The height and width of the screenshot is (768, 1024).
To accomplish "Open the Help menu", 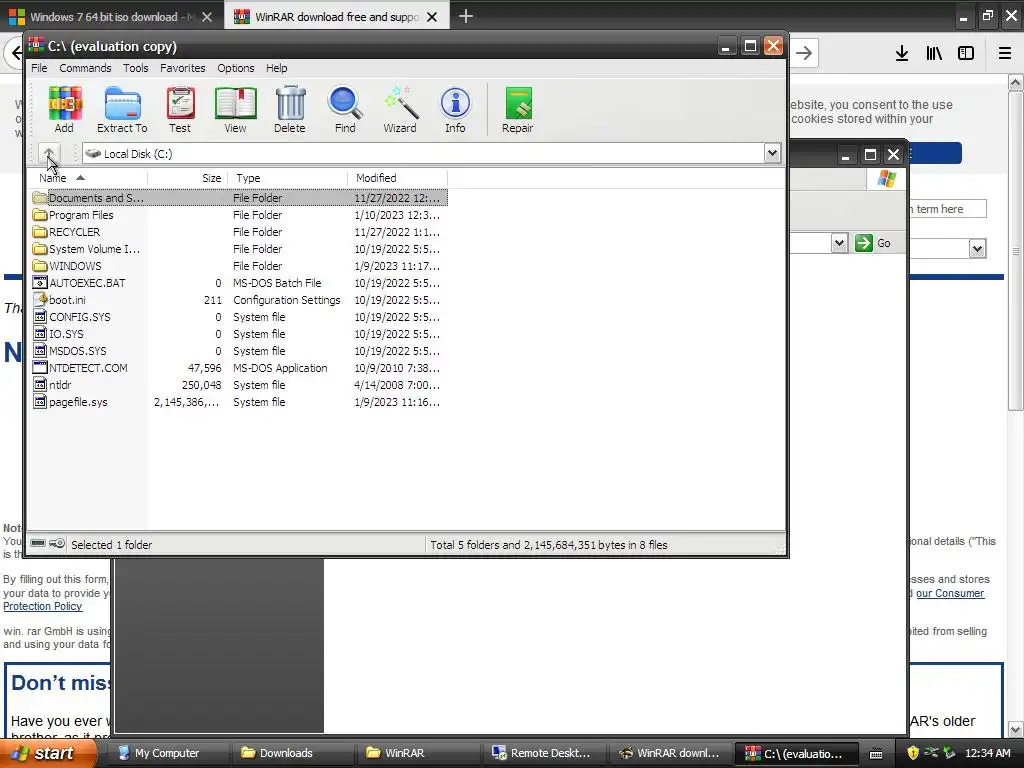I will pos(276,68).
